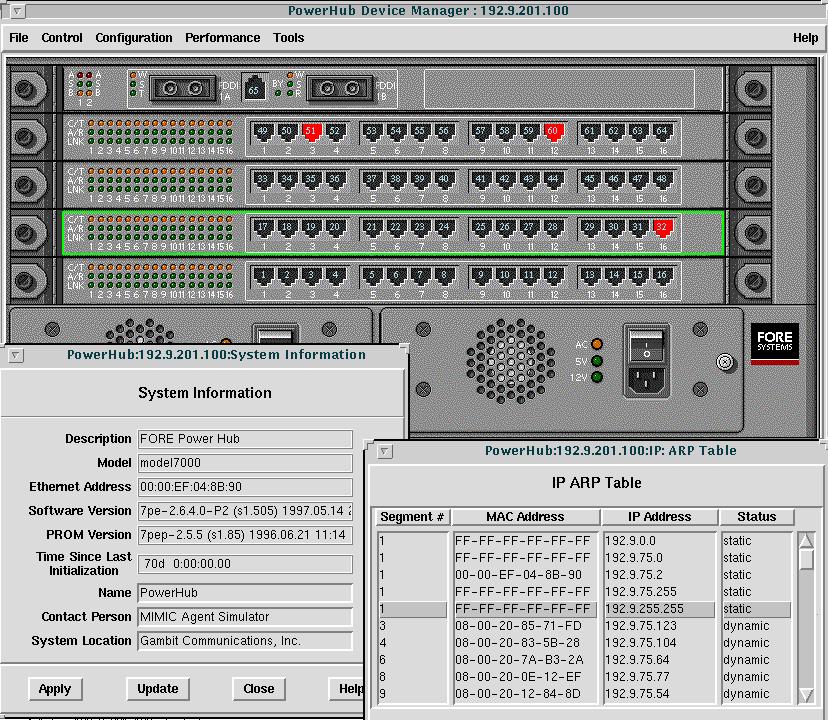Select MAC address 08-00-20-7A-B3-2A

pyautogui.click(x=519, y=660)
